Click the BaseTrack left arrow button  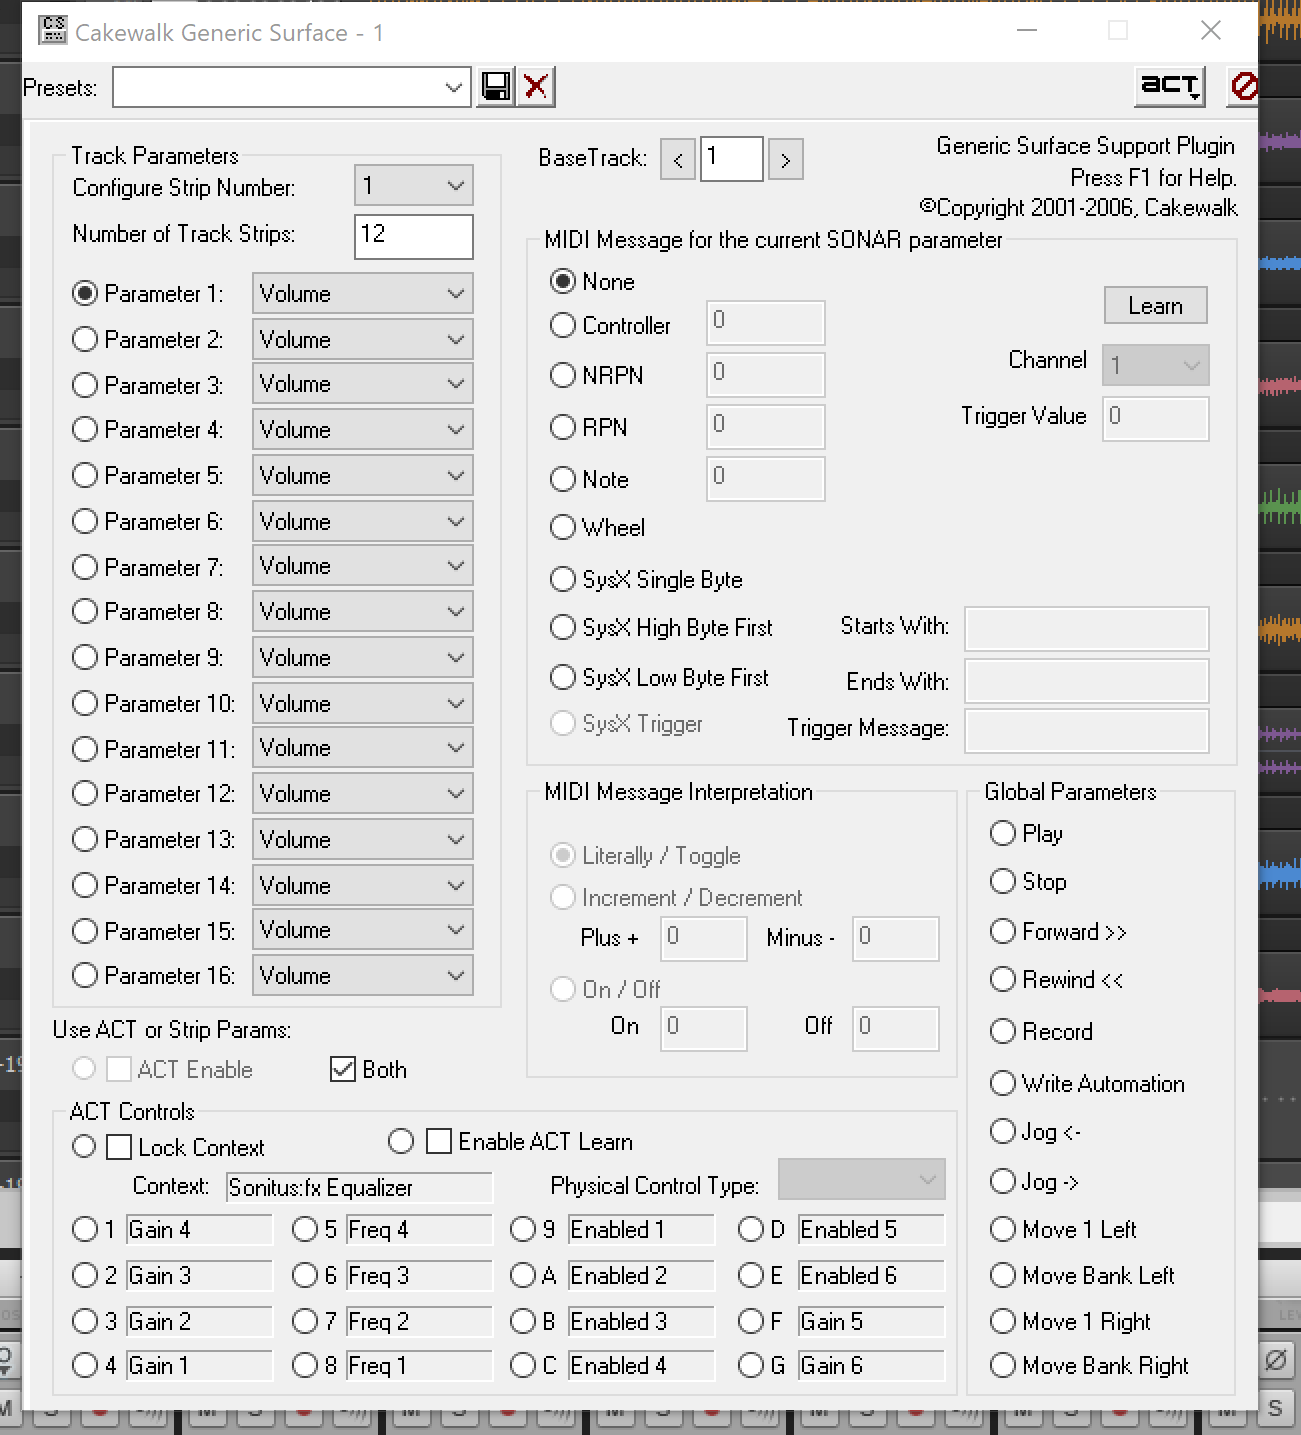pyautogui.click(x=678, y=160)
